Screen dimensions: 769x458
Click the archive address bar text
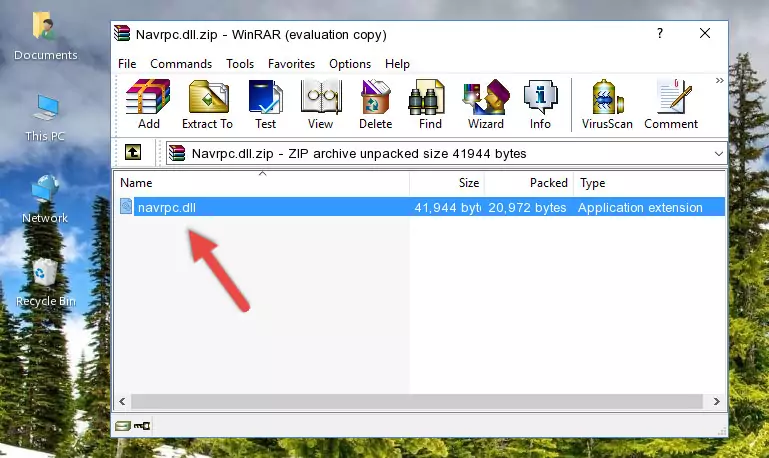(359, 153)
